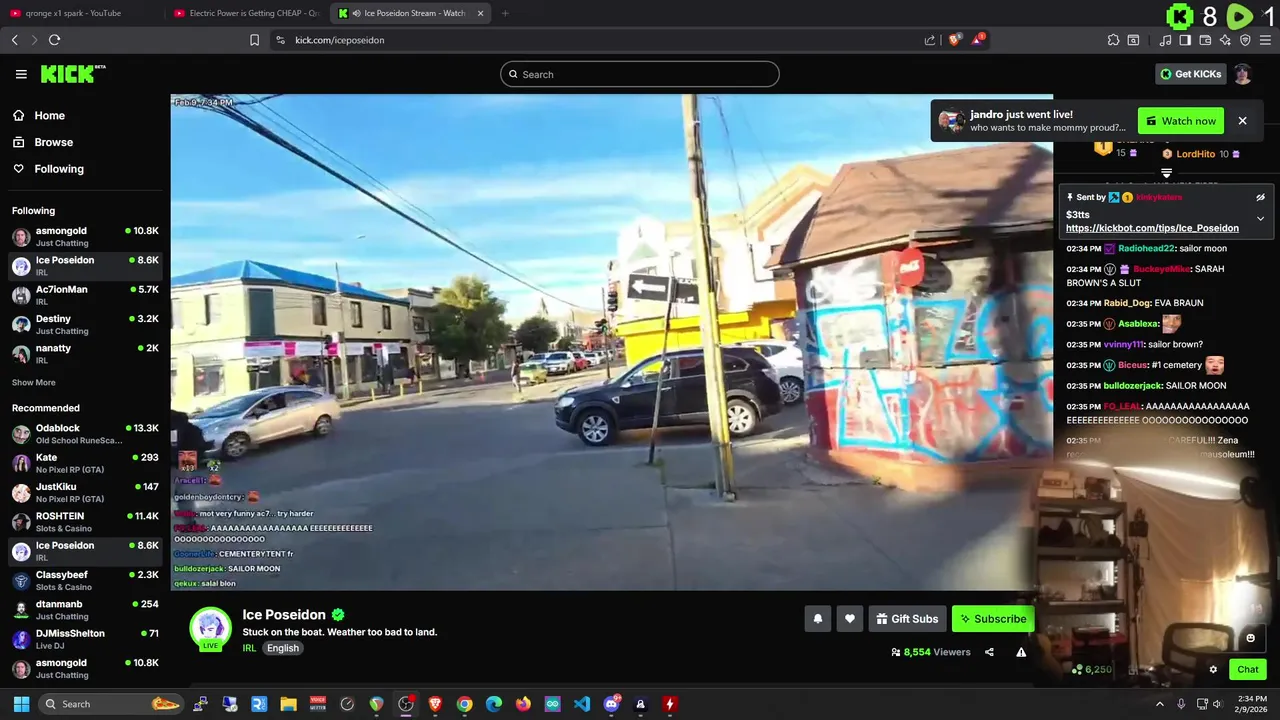Subscribe to Ice Poseidon
This screenshot has width=1280, height=720.
(993, 619)
